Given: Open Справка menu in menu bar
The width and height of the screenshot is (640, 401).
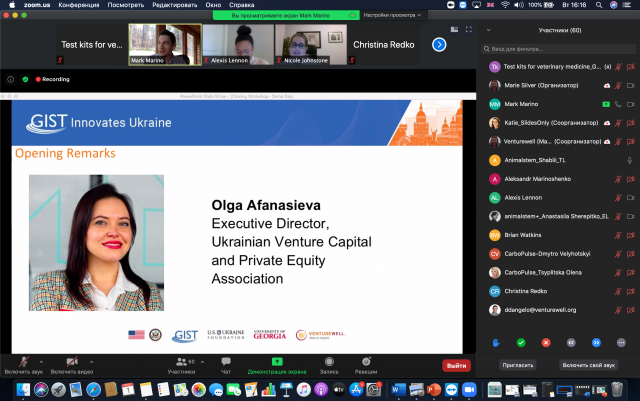Looking at the screenshot, I should [242, 5].
